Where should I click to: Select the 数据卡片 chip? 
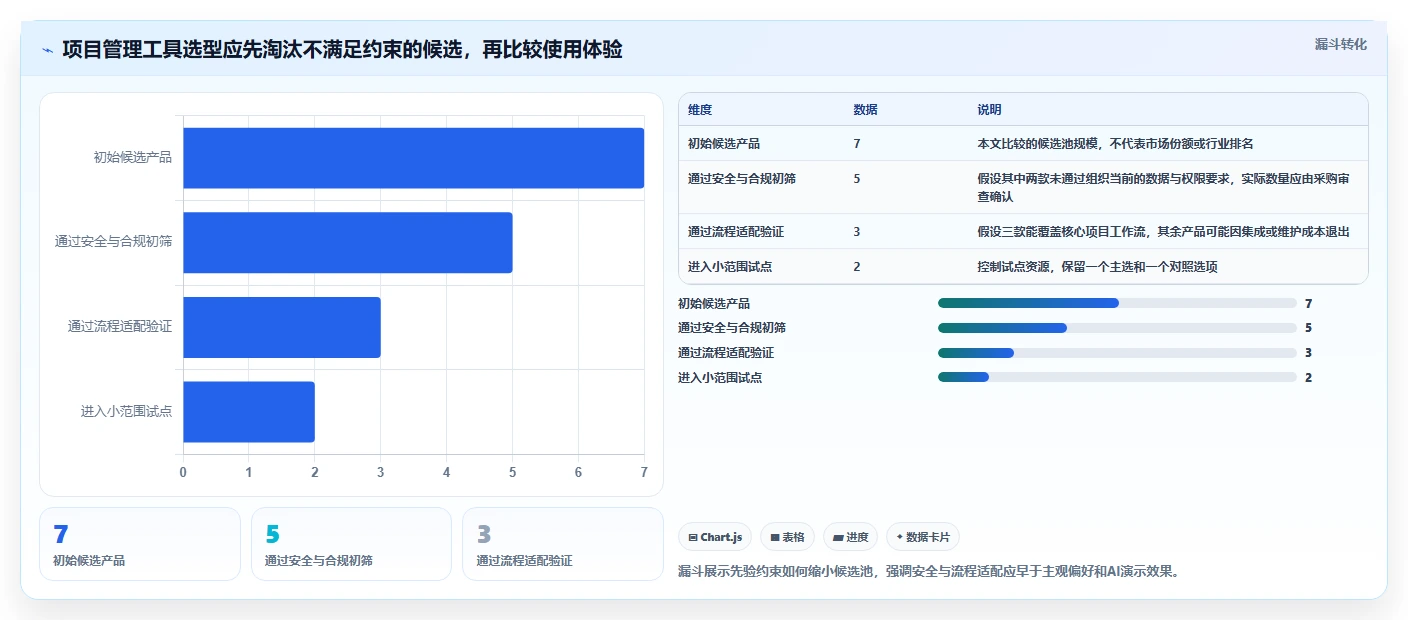(923, 537)
